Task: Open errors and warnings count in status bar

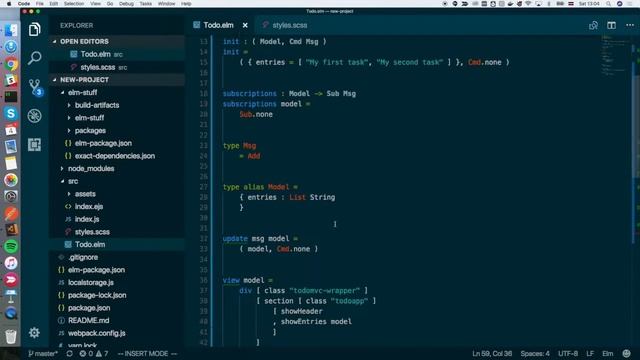Action: pyautogui.click(x=93, y=353)
